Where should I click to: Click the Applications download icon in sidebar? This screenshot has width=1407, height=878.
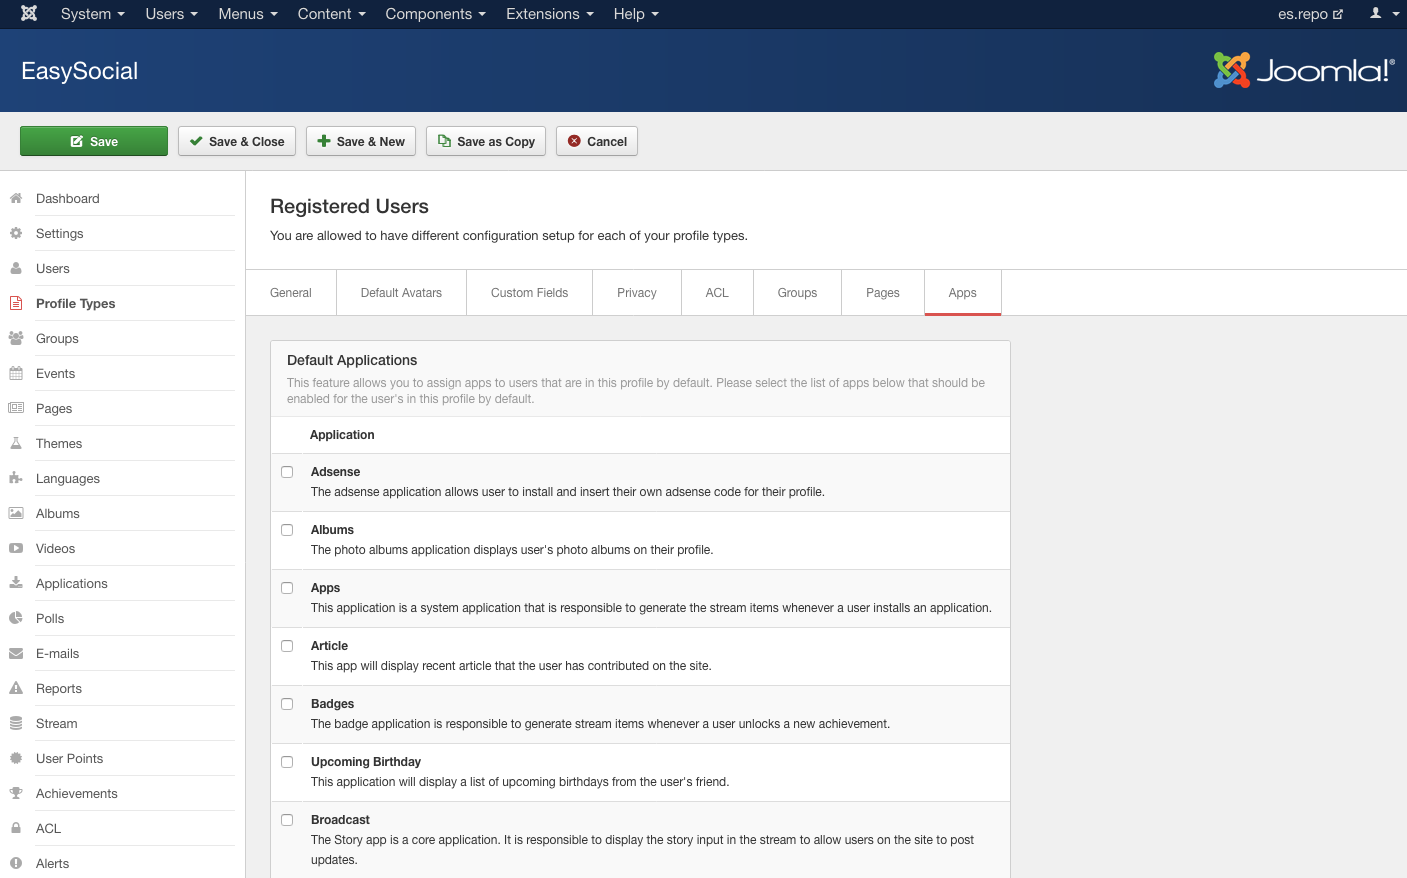pyautogui.click(x=16, y=583)
